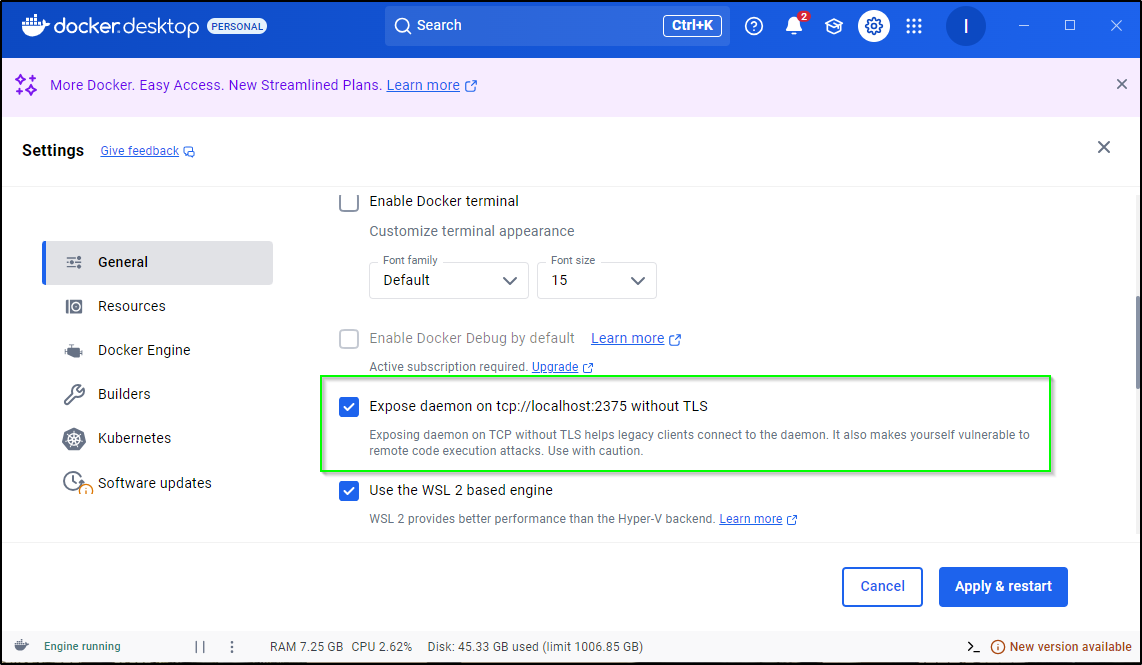Viewport: 1142px width, 665px height.
Task: Switch to the Docker Engine settings tab
Action: (143, 350)
